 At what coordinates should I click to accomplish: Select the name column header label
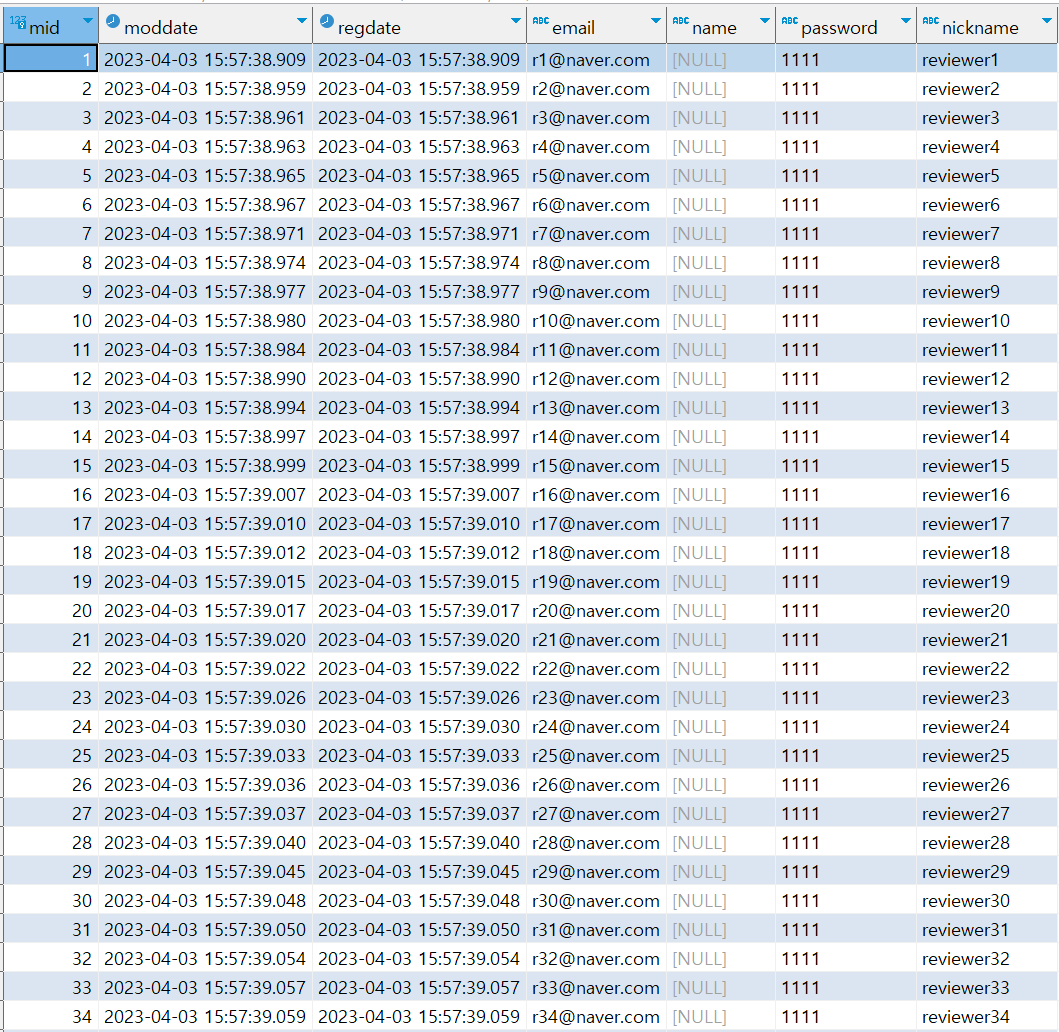pyautogui.click(x=714, y=28)
